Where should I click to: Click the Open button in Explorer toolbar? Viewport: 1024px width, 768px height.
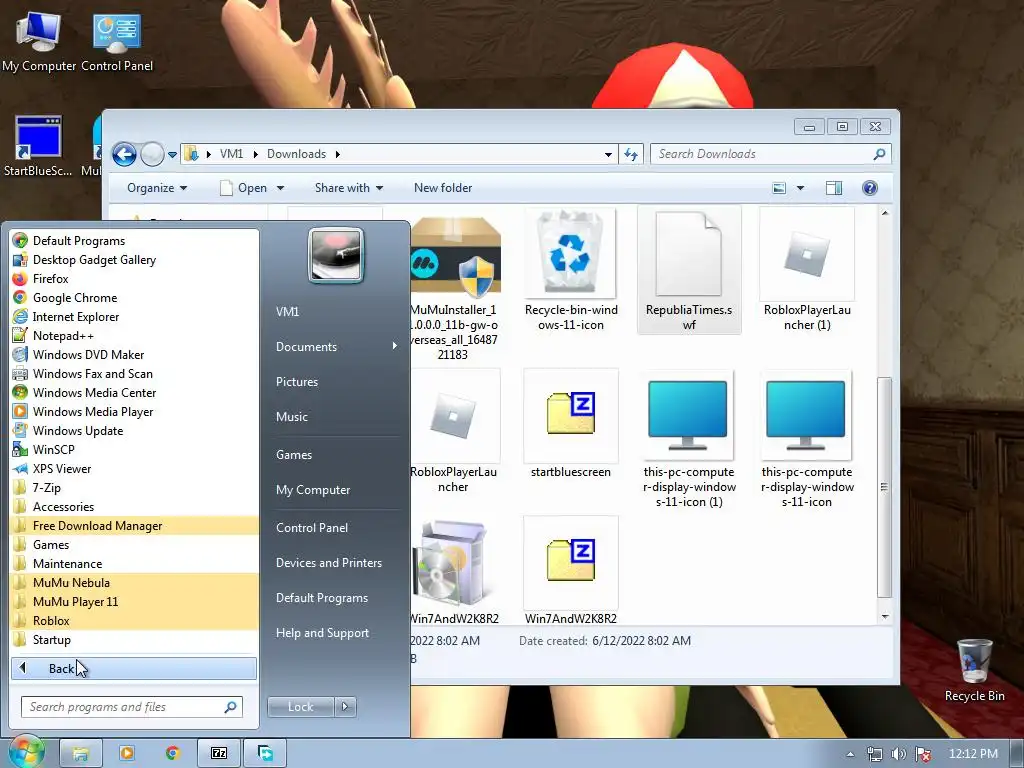coord(244,188)
